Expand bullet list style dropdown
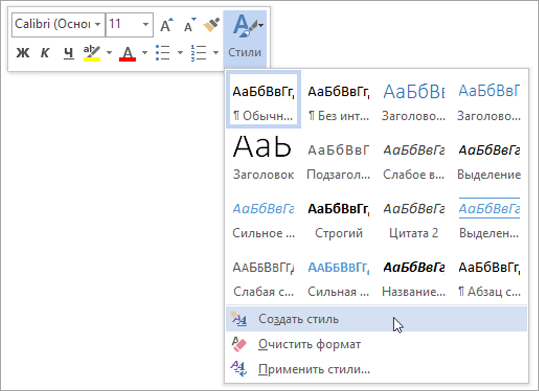 pos(180,53)
